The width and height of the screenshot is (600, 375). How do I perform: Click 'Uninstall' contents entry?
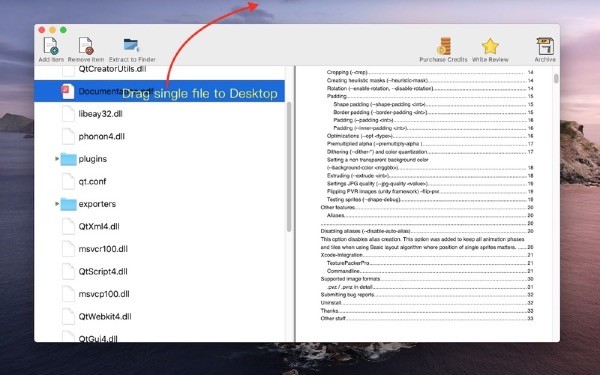point(331,303)
